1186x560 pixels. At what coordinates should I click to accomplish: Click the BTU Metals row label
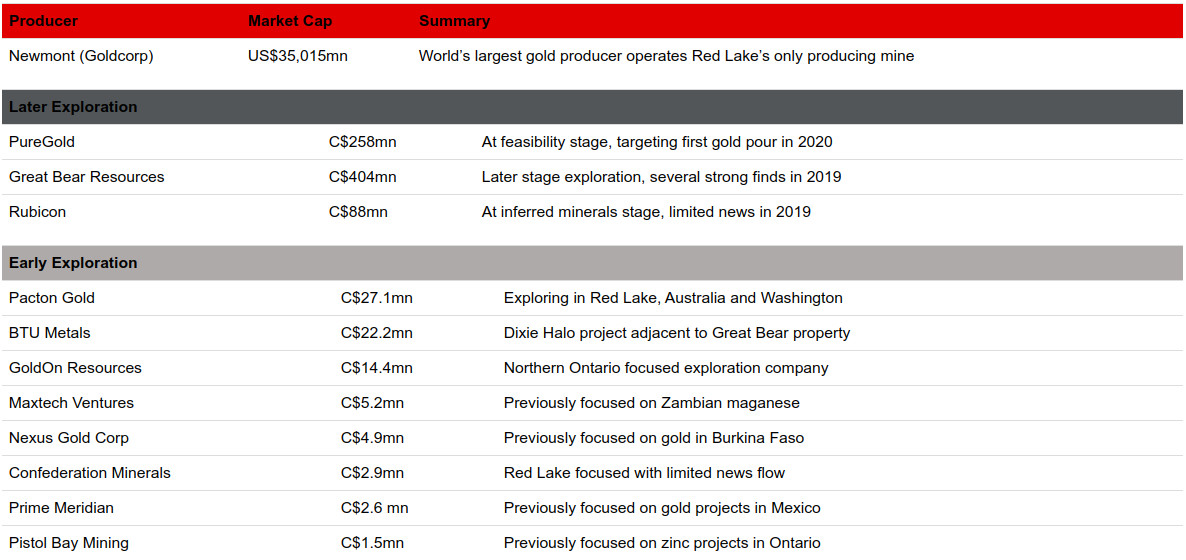[x=50, y=333]
